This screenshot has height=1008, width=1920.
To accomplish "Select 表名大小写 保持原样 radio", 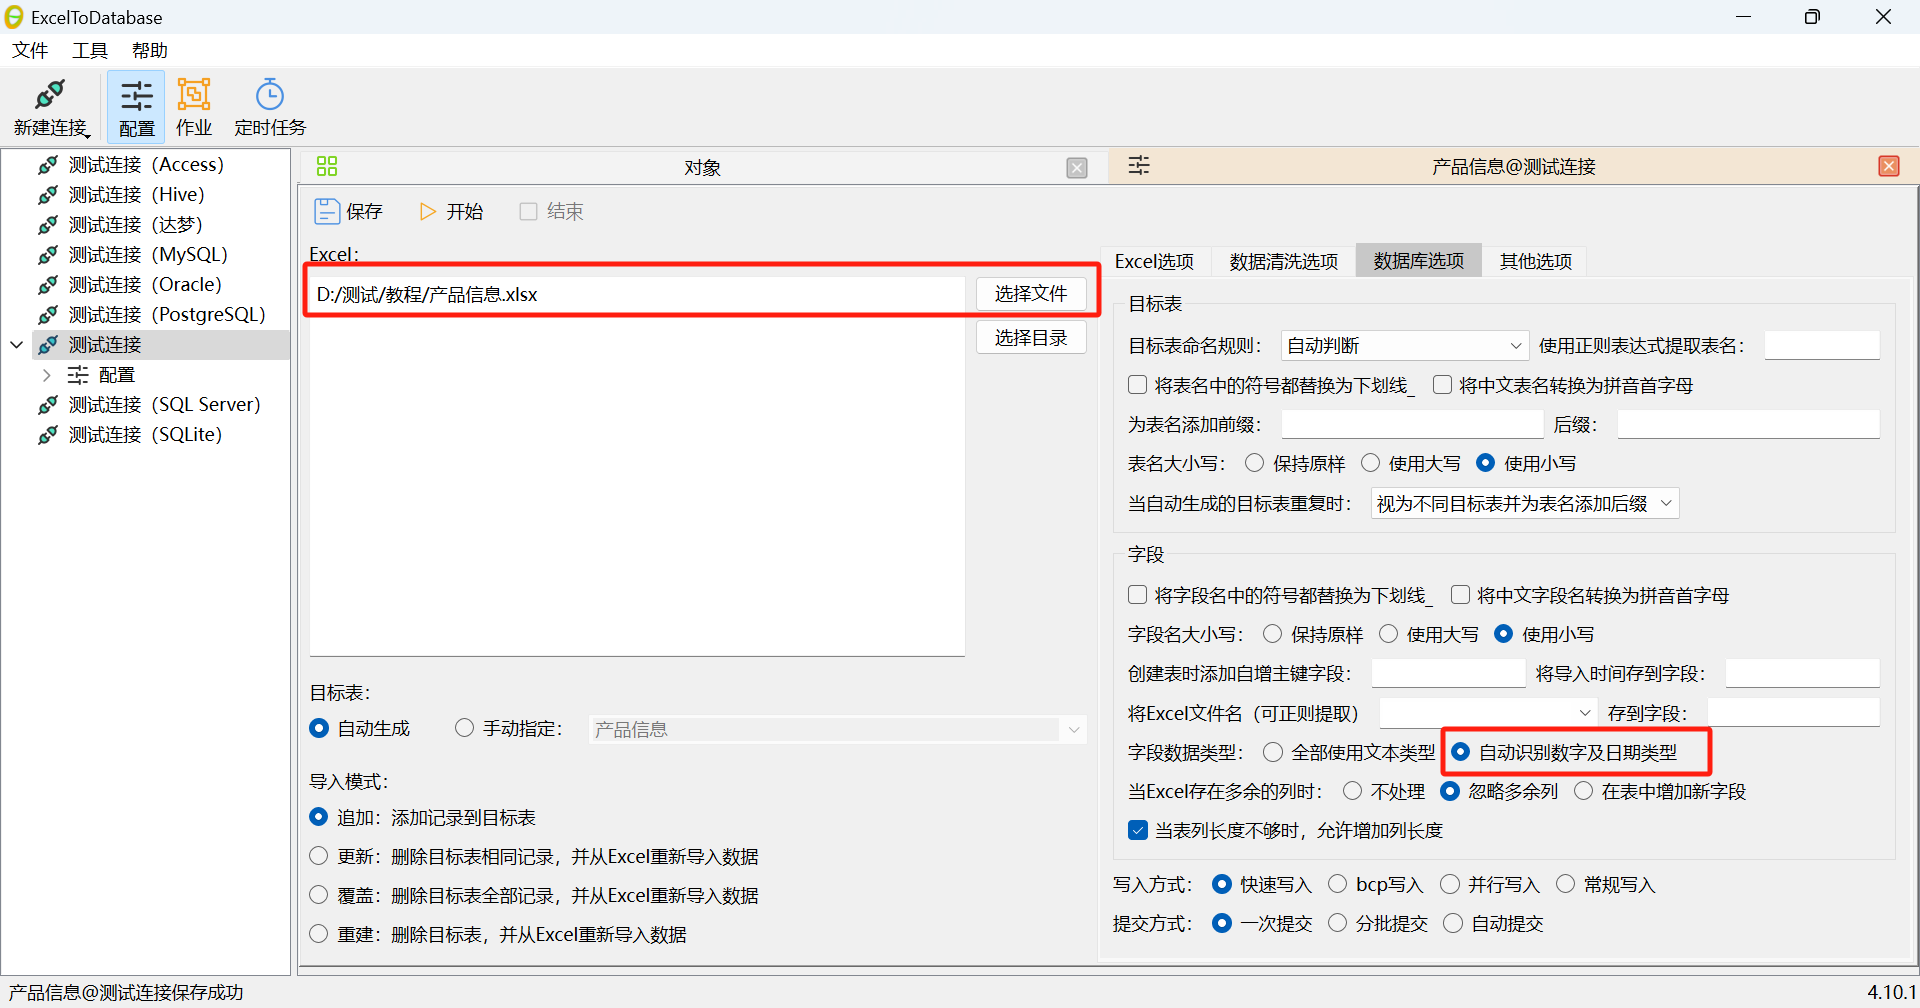I will 1254,463.
